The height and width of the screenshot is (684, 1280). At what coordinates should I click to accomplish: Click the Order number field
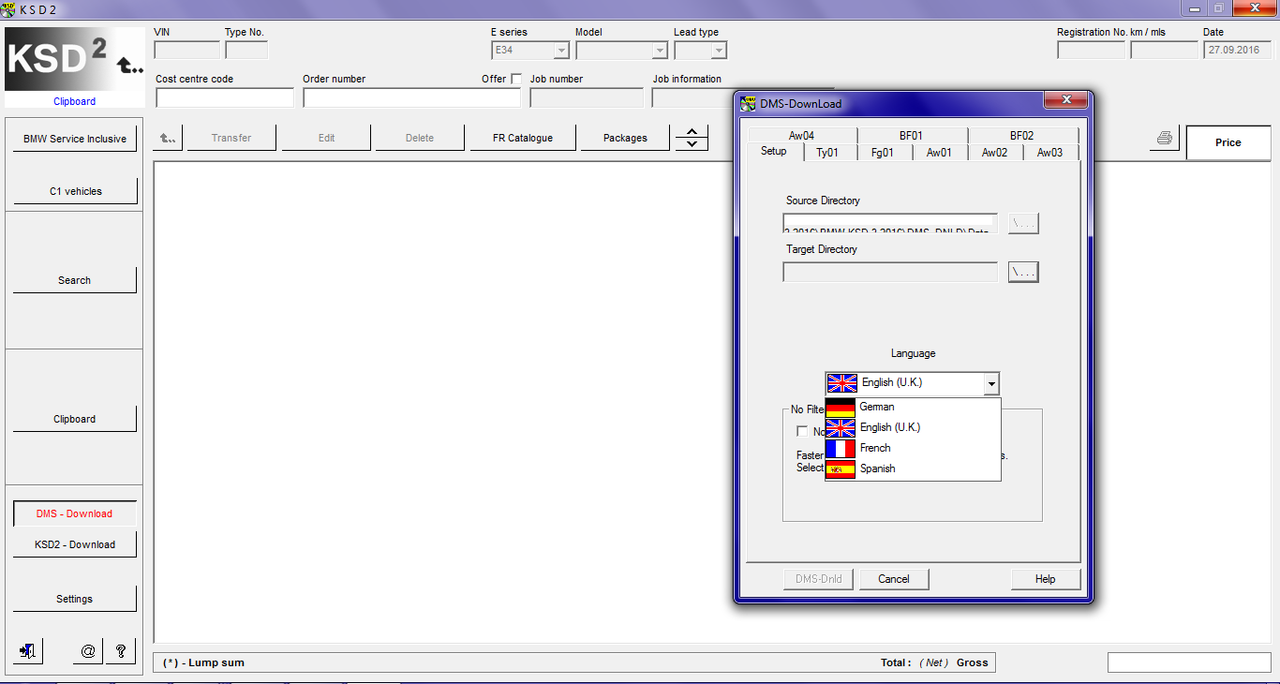click(412, 98)
